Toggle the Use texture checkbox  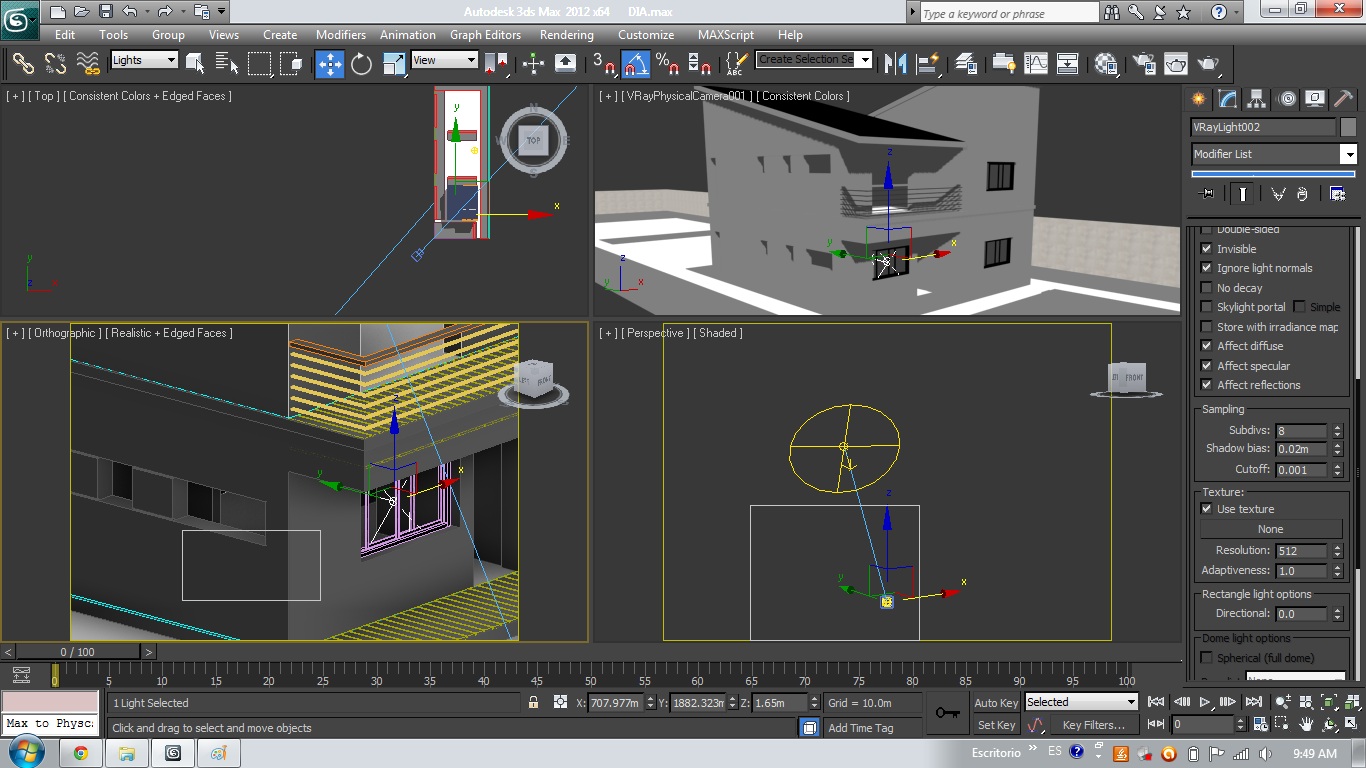pos(1206,509)
